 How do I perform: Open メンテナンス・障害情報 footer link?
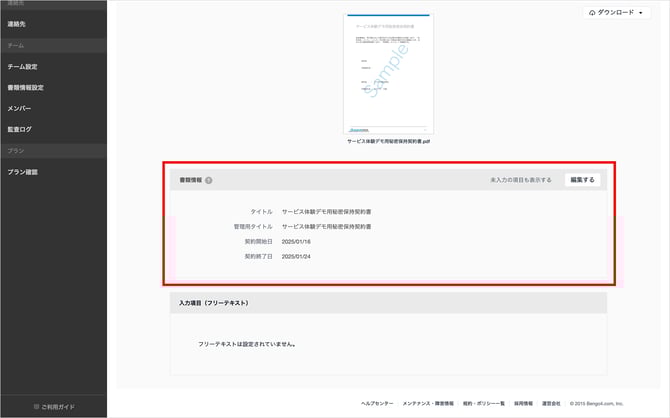point(429,403)
